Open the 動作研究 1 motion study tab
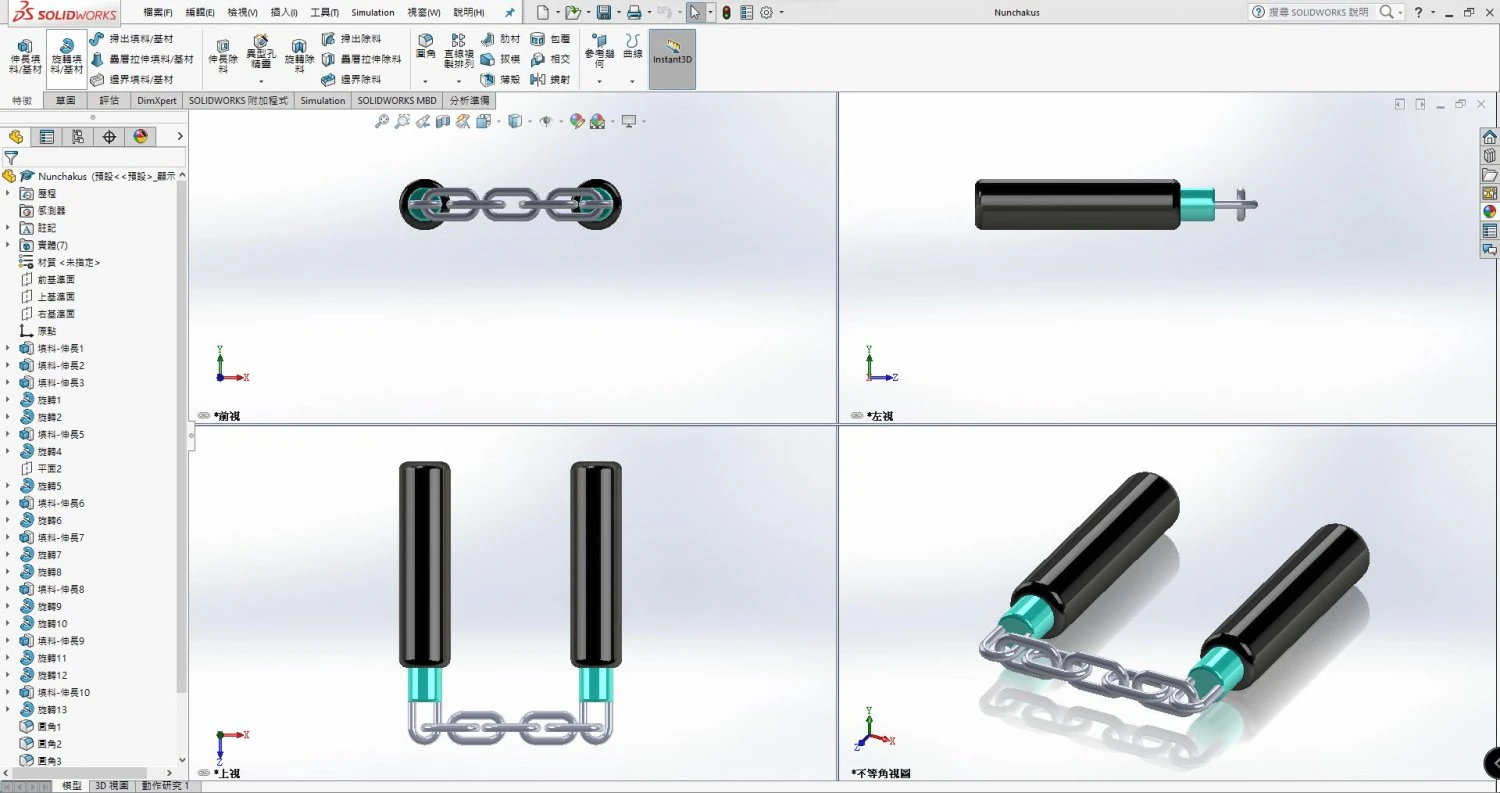This screenshot has width=1500, height=793. point(164,786)
